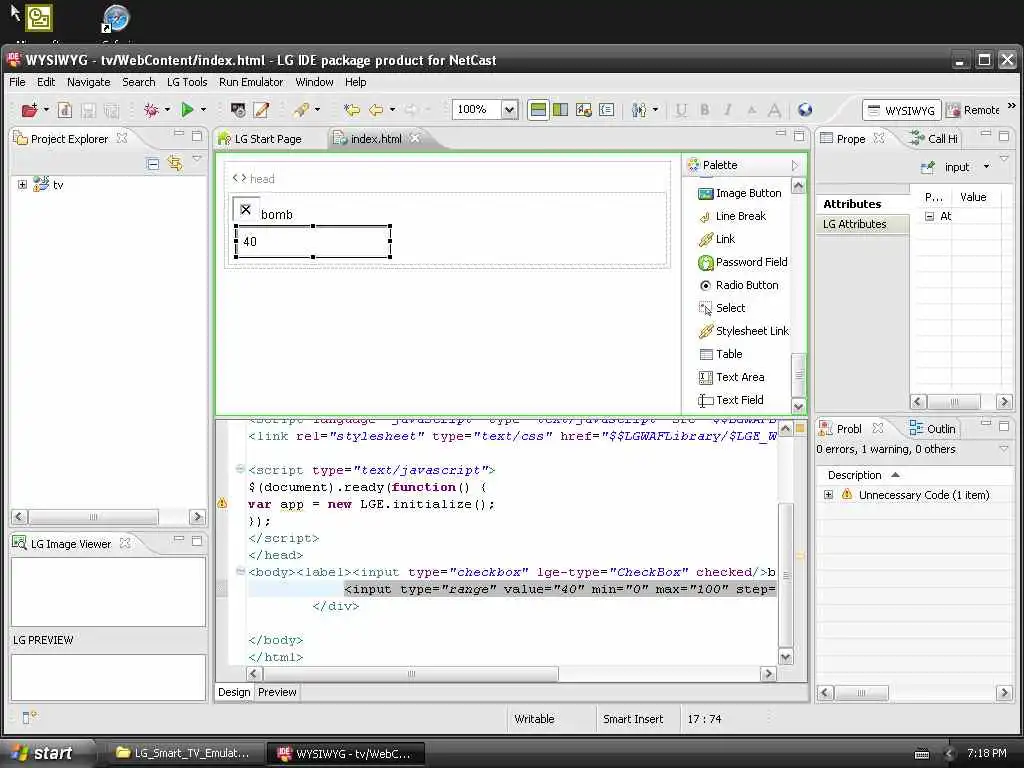Show source-only view icon
Image resolution: width=1024 pixels, height=768 pixels.
pos(607,110)
